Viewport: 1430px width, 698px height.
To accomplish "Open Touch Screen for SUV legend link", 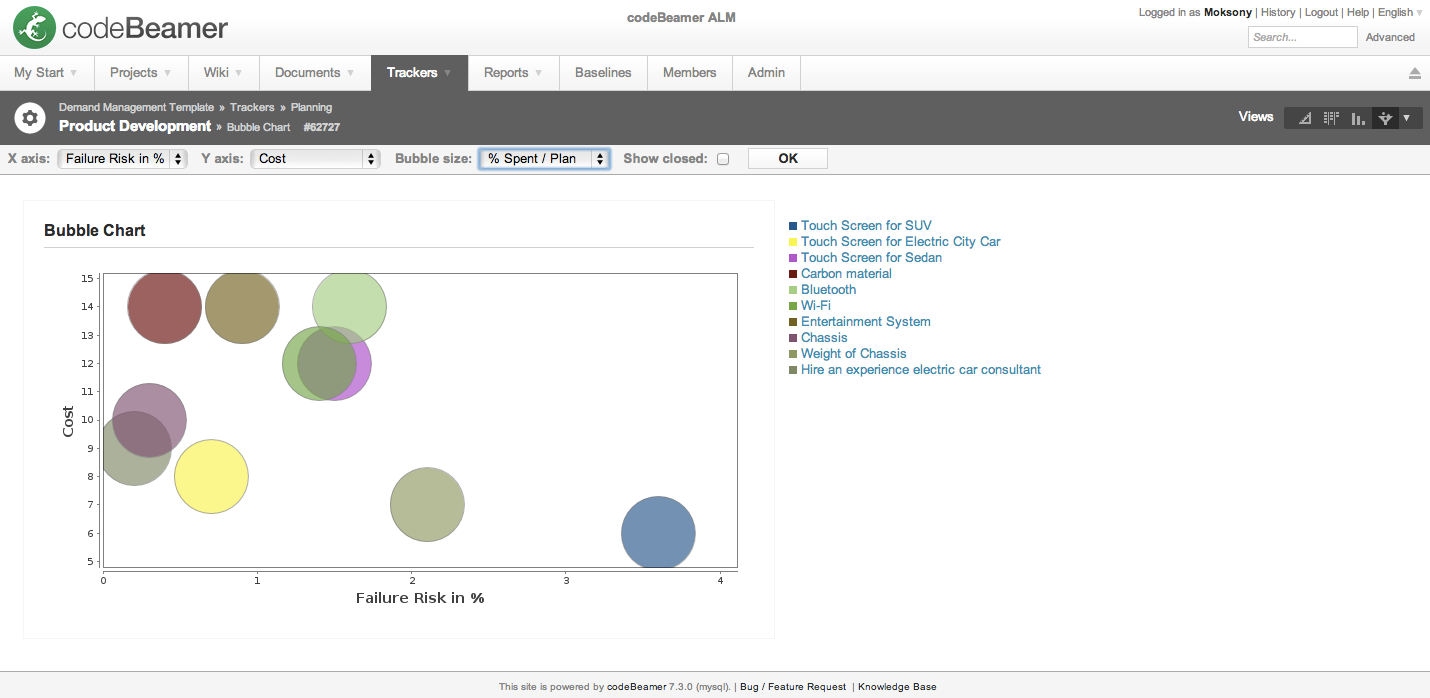I will pyautogui.click(x=866, y=226).
